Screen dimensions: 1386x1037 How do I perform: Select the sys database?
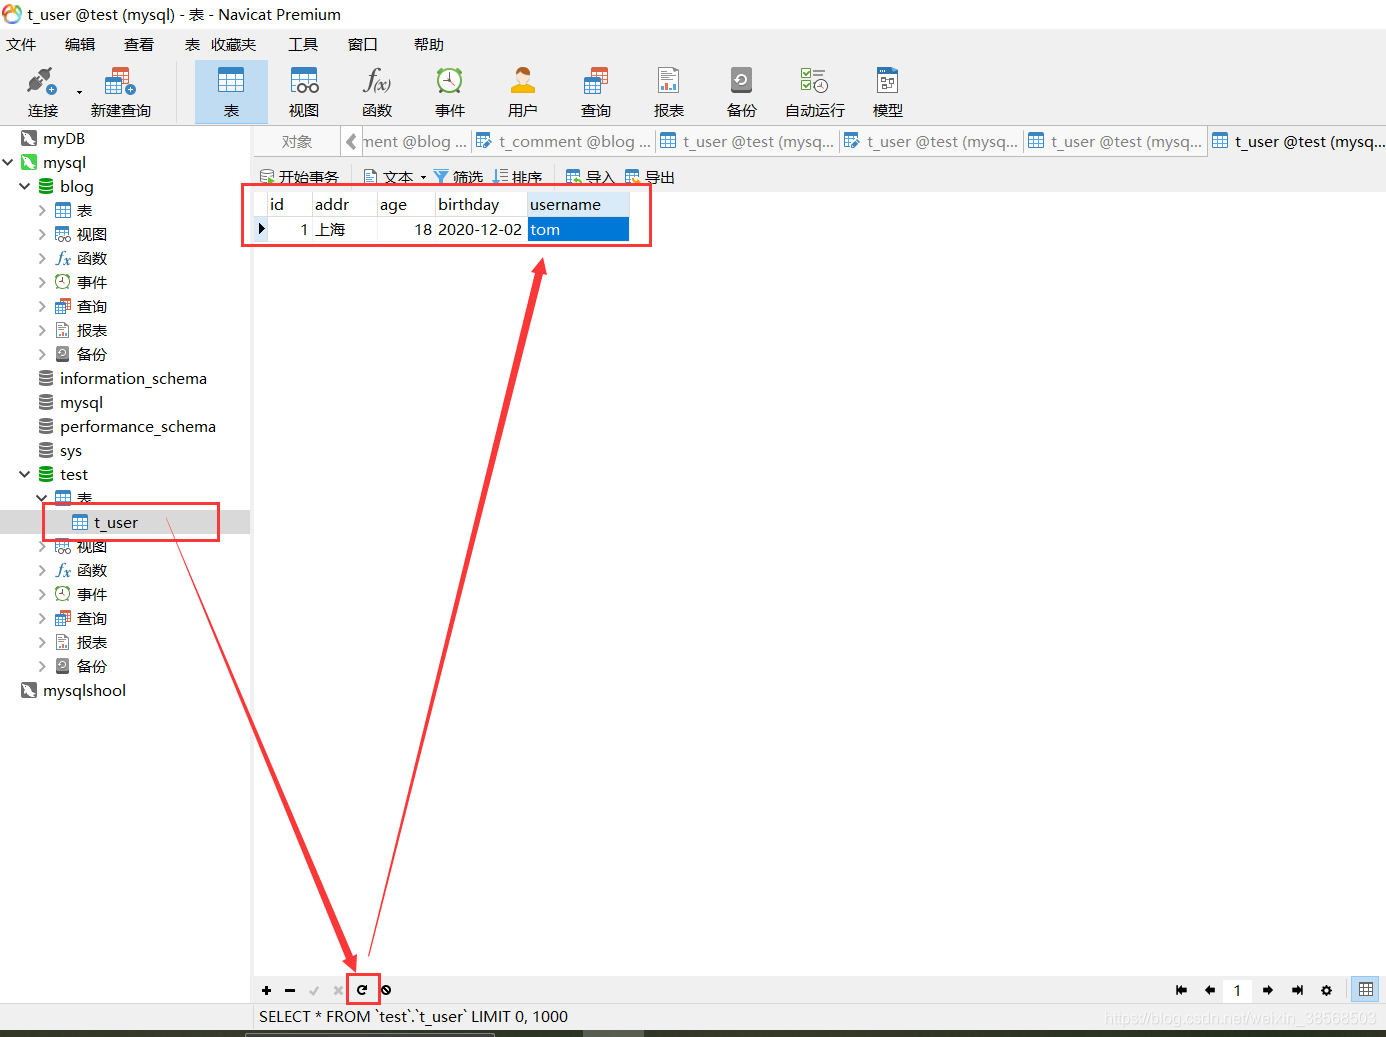pyautogui.click(x=71, y=450)
